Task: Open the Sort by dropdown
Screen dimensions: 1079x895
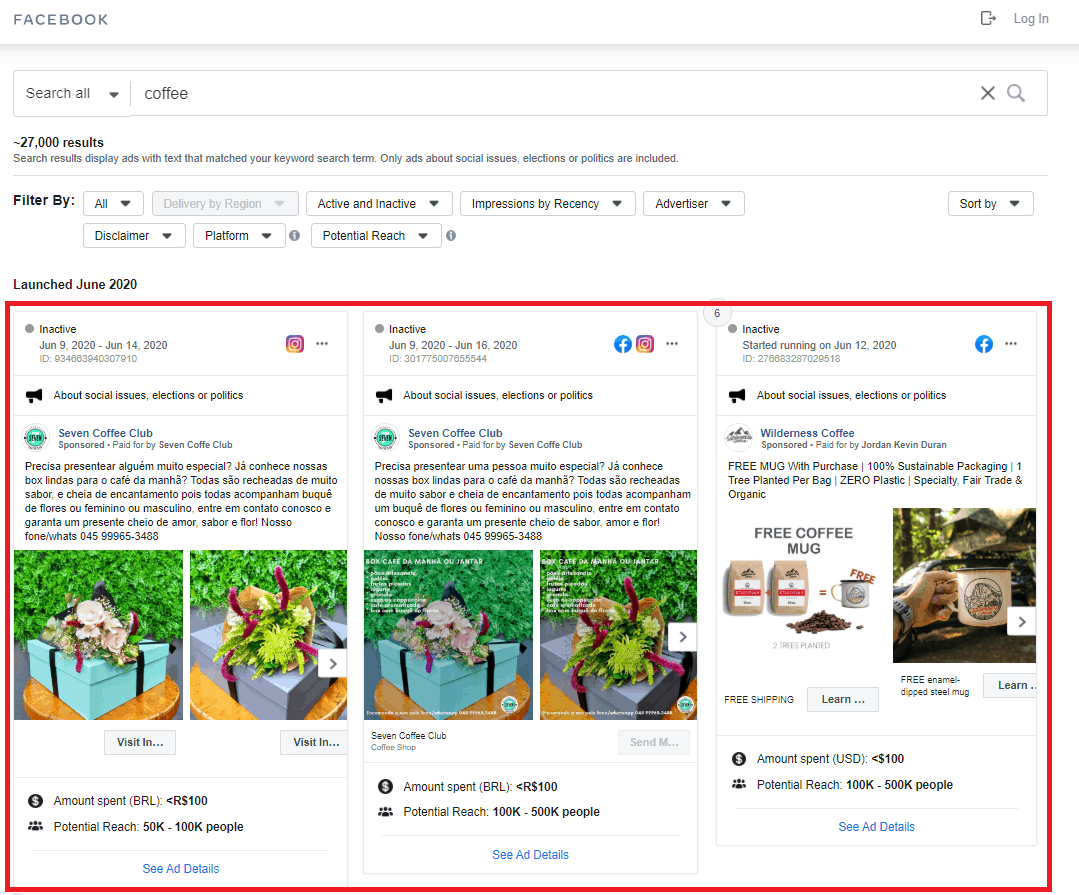Action: point(990,204)
